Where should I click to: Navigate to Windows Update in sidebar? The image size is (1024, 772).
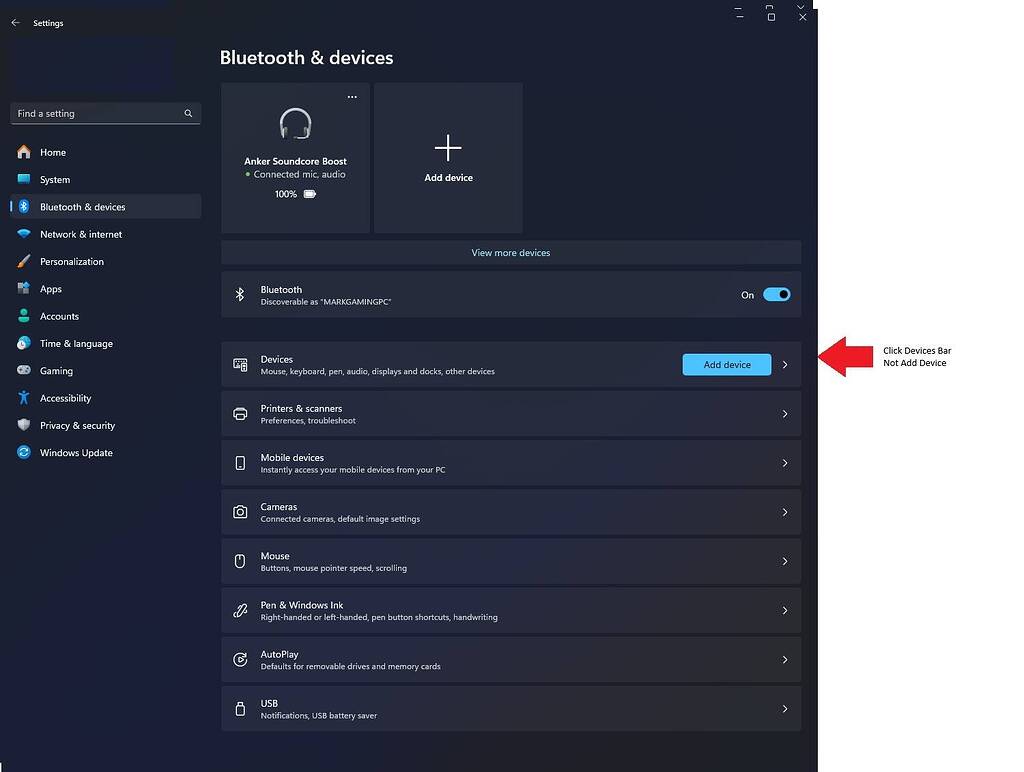(x=106, y=453)
